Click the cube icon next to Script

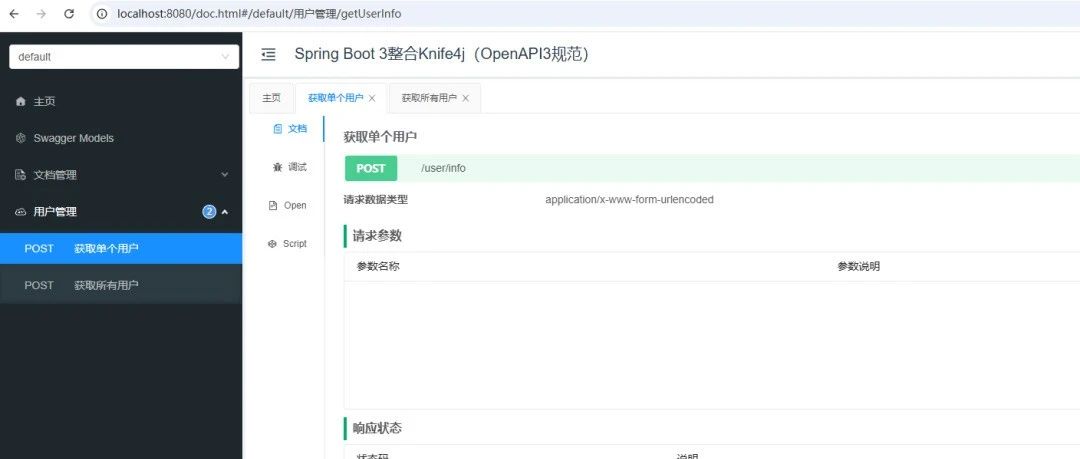pyautogui.click(x=271, y=243)
